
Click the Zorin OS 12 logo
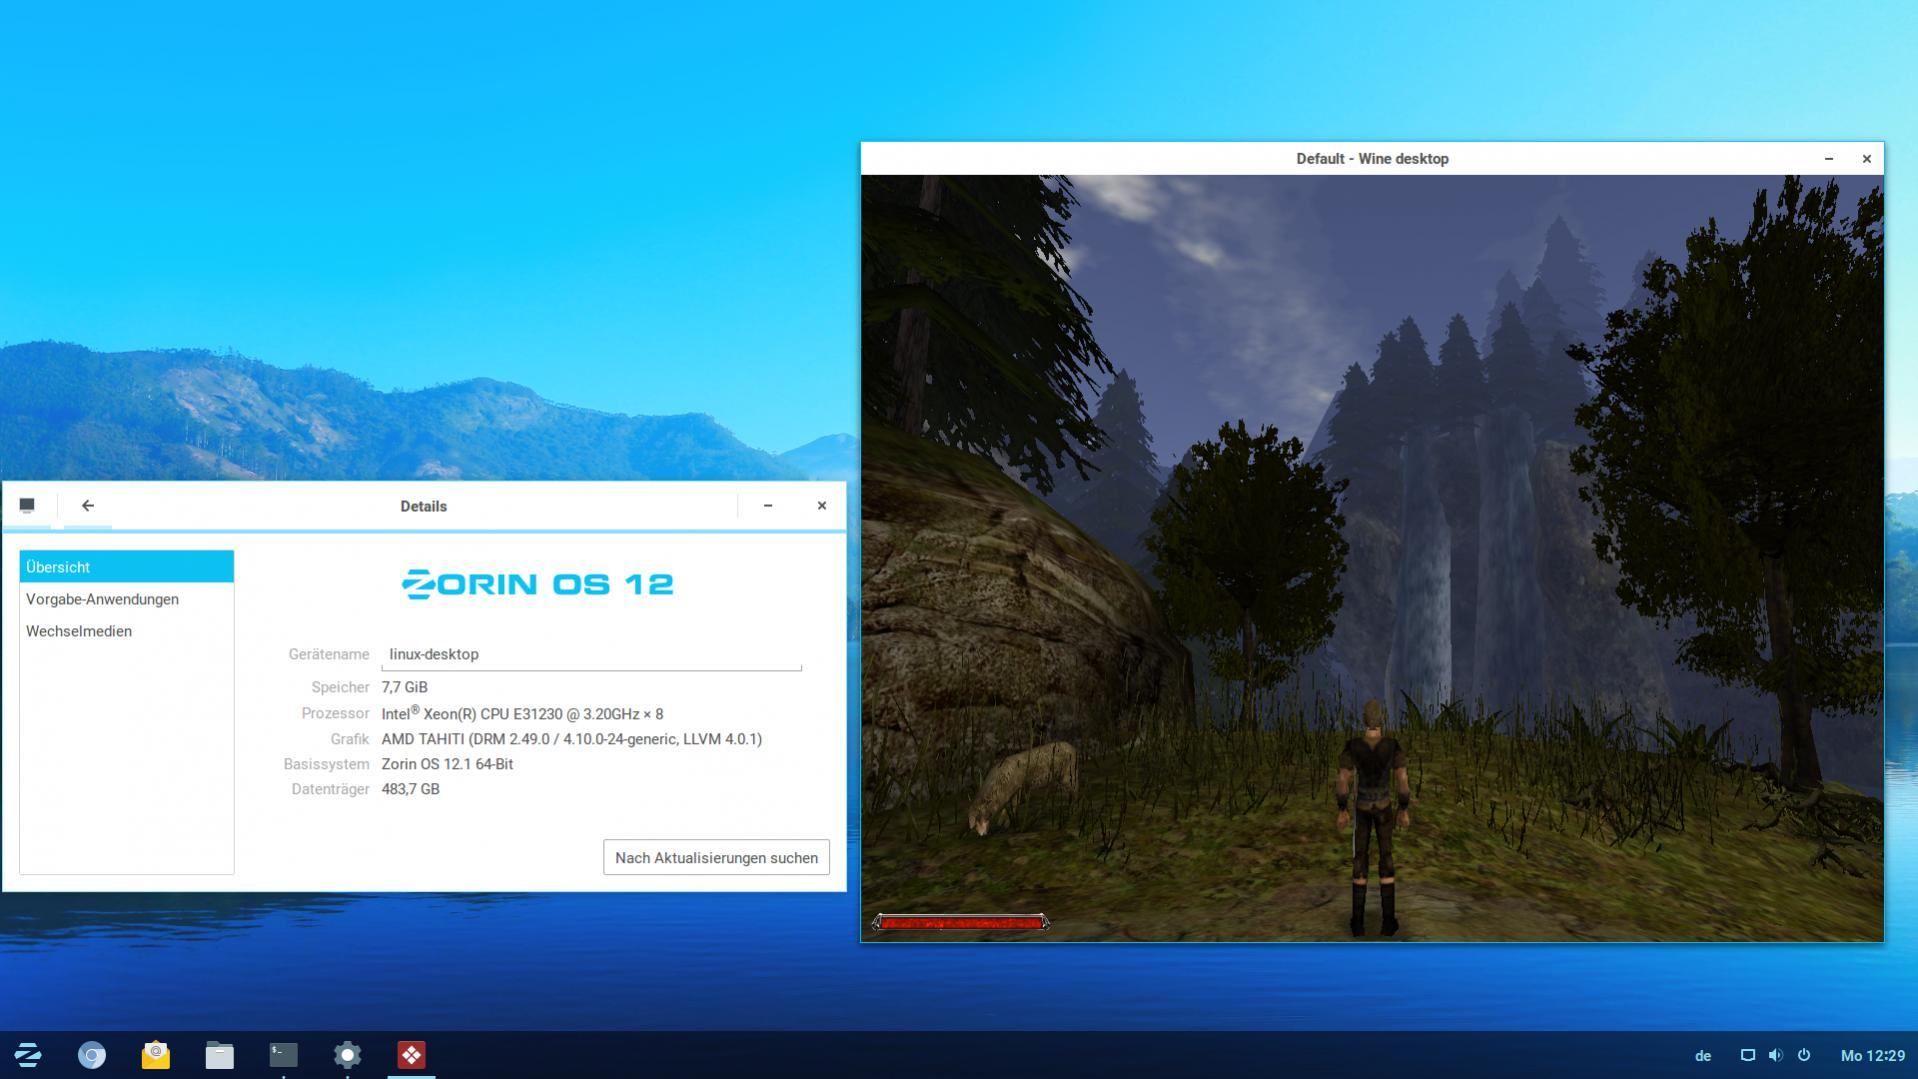click(538, 584)
